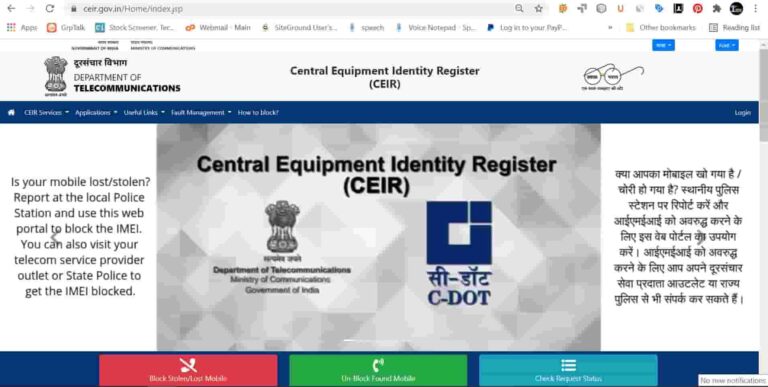Image resolution: width=768 pixels, height=387 pixels.
Task: Go back with browser back arrow
Action: tap(11, 8)
